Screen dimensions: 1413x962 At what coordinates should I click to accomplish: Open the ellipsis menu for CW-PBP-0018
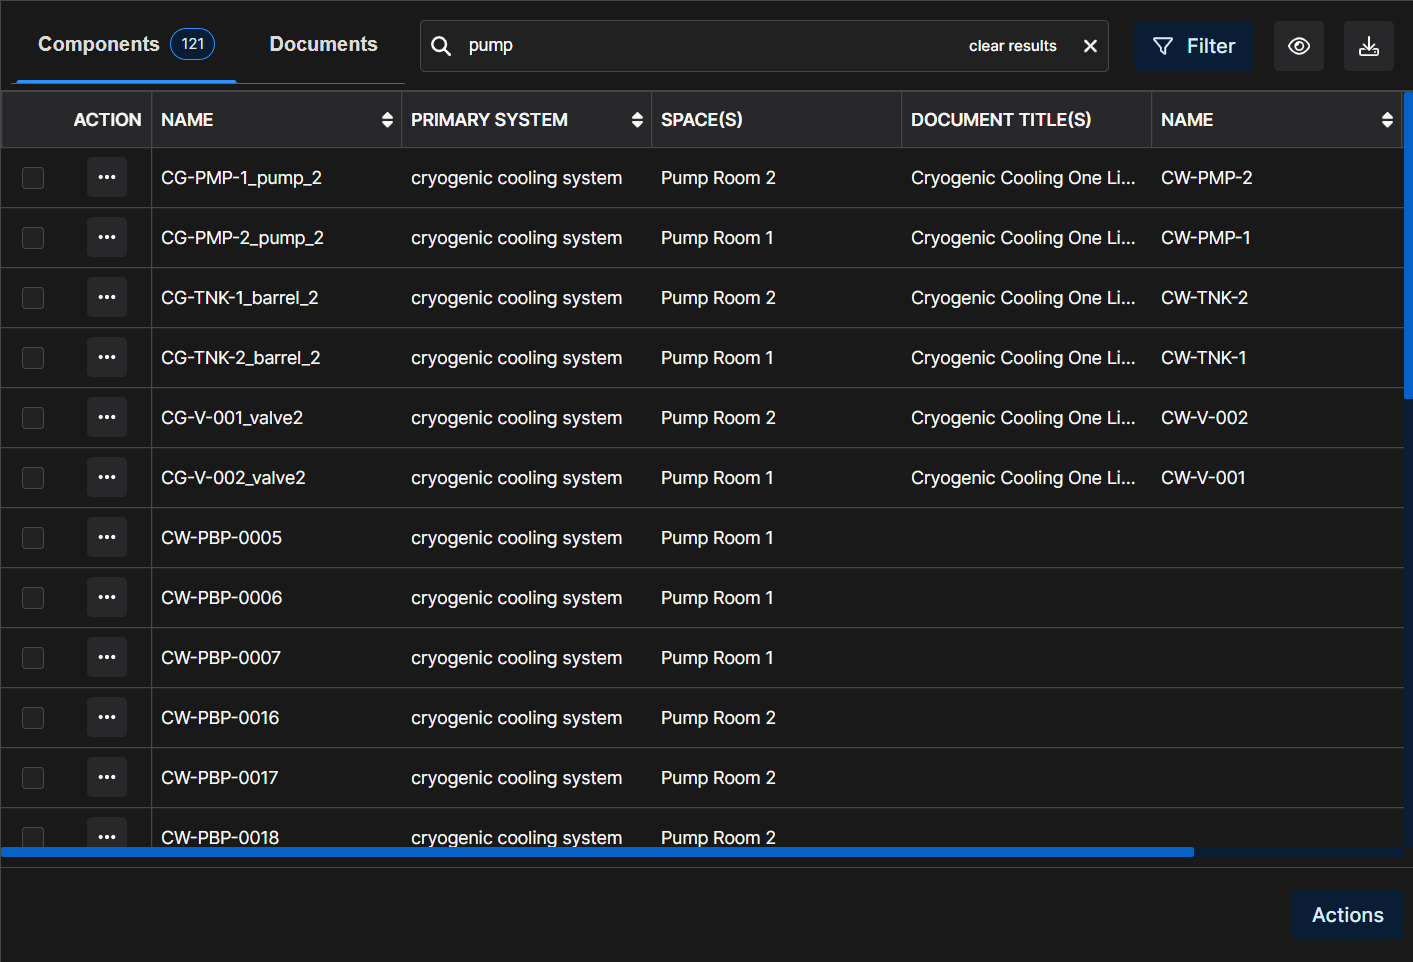point(107,832)
